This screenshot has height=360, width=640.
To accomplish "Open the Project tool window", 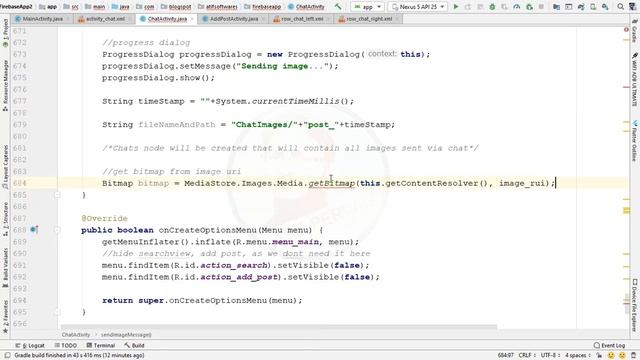I will 5,33.
